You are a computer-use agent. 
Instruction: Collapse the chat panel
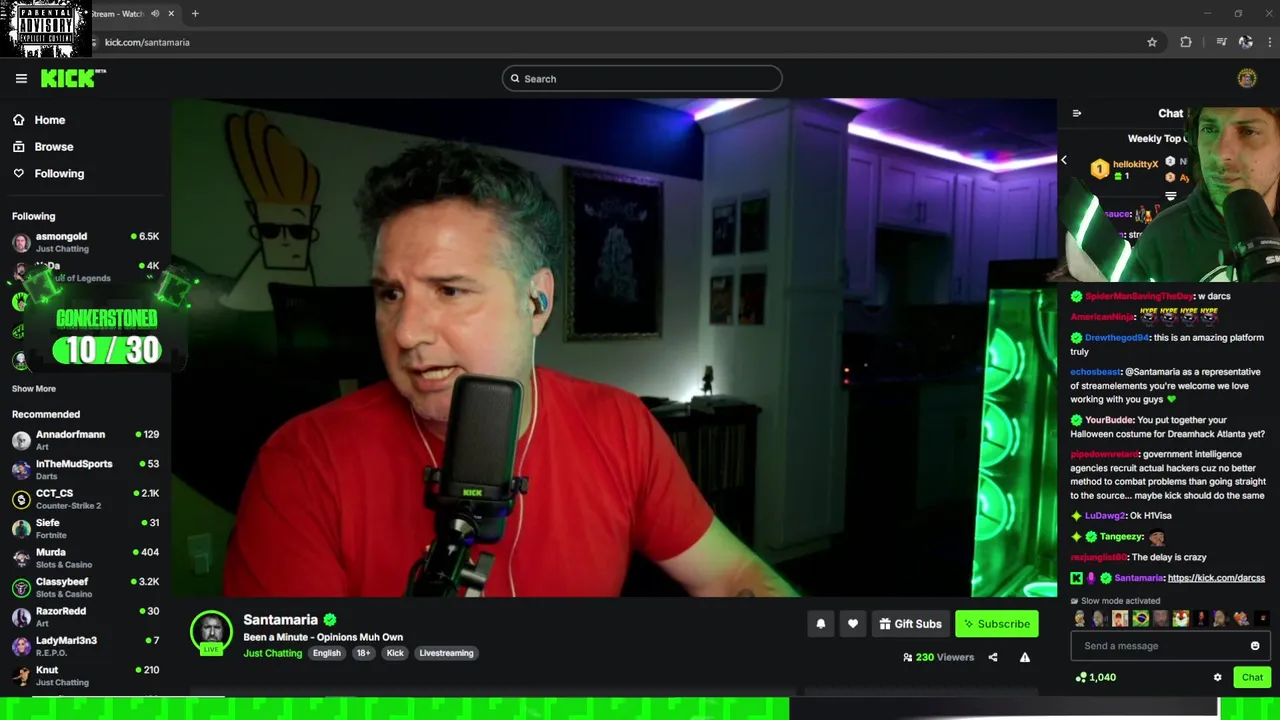tap(1077, 113)
